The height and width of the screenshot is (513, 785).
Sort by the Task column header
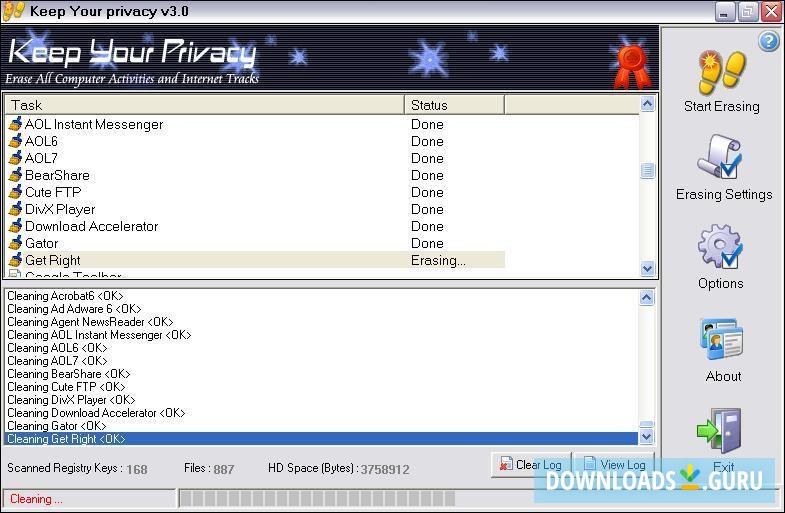(204, 105)
